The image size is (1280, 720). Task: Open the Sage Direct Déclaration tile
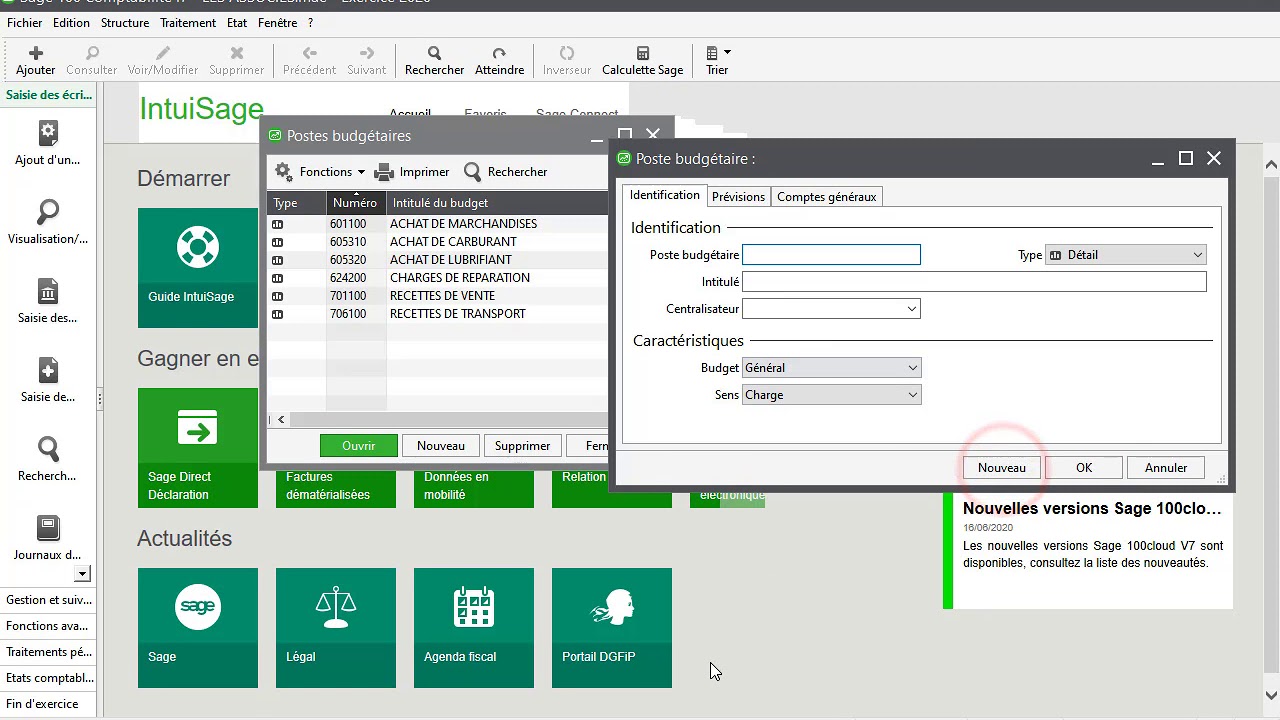[198, 448]
